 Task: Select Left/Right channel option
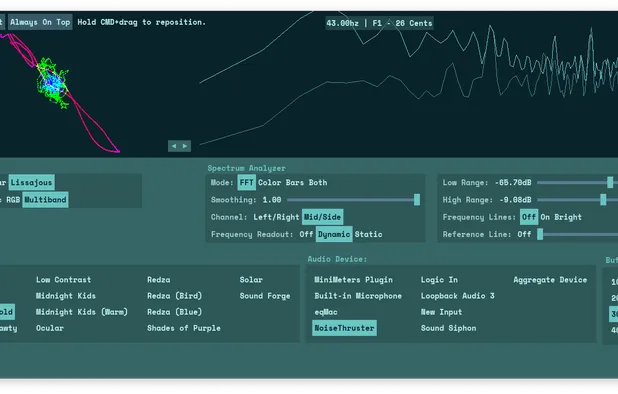tap(276, 217)
